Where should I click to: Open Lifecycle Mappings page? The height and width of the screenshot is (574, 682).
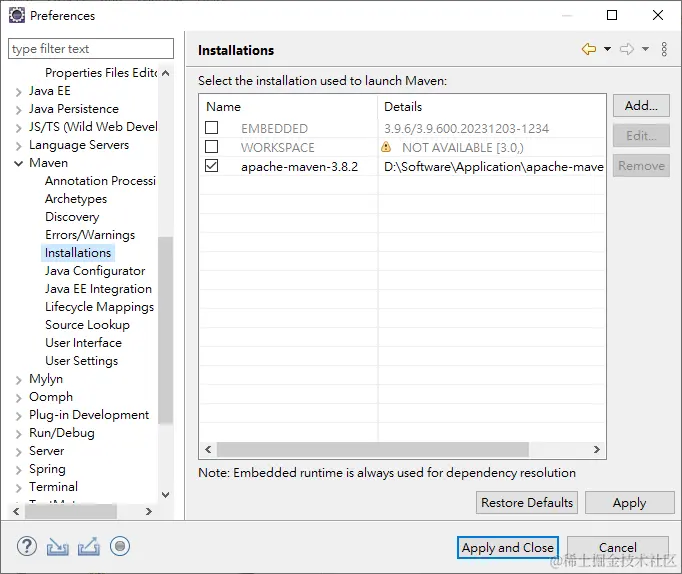[99, 307]
